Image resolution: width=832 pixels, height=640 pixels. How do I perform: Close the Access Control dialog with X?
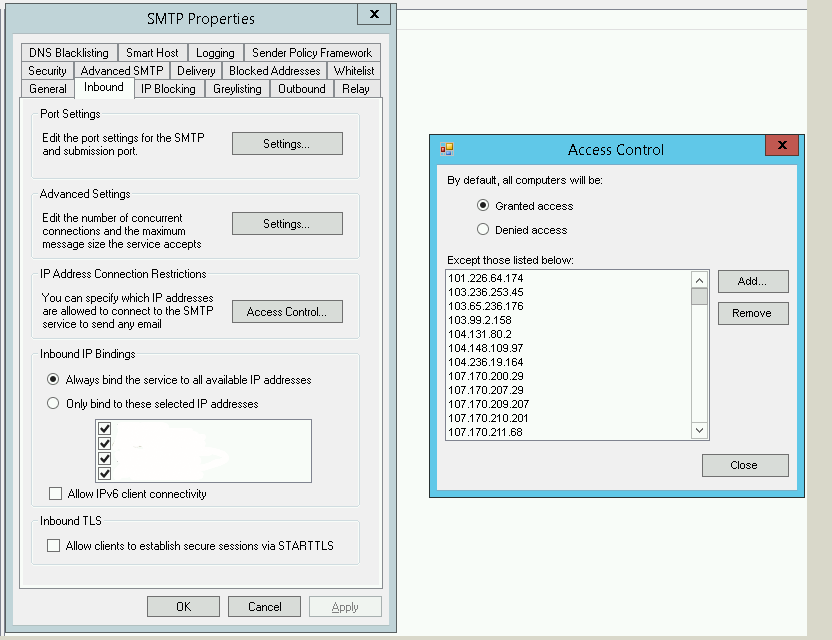[x=781, y=147]
